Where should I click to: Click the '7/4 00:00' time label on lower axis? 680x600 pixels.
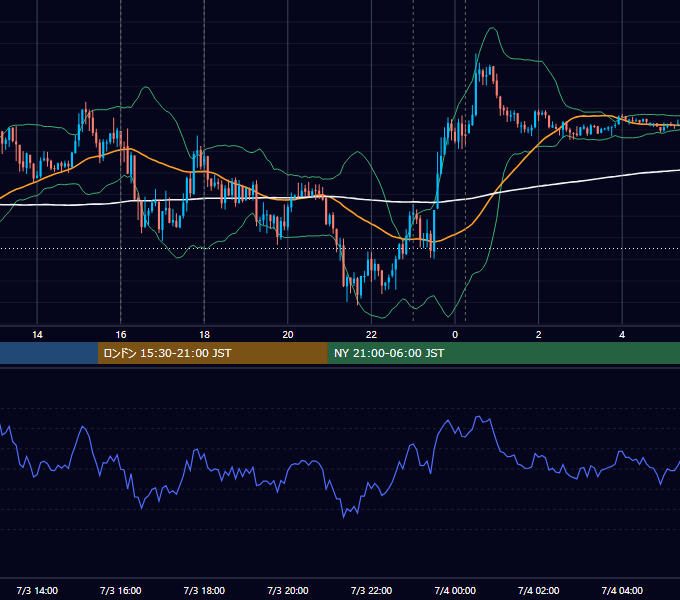[x=455, y=590]
